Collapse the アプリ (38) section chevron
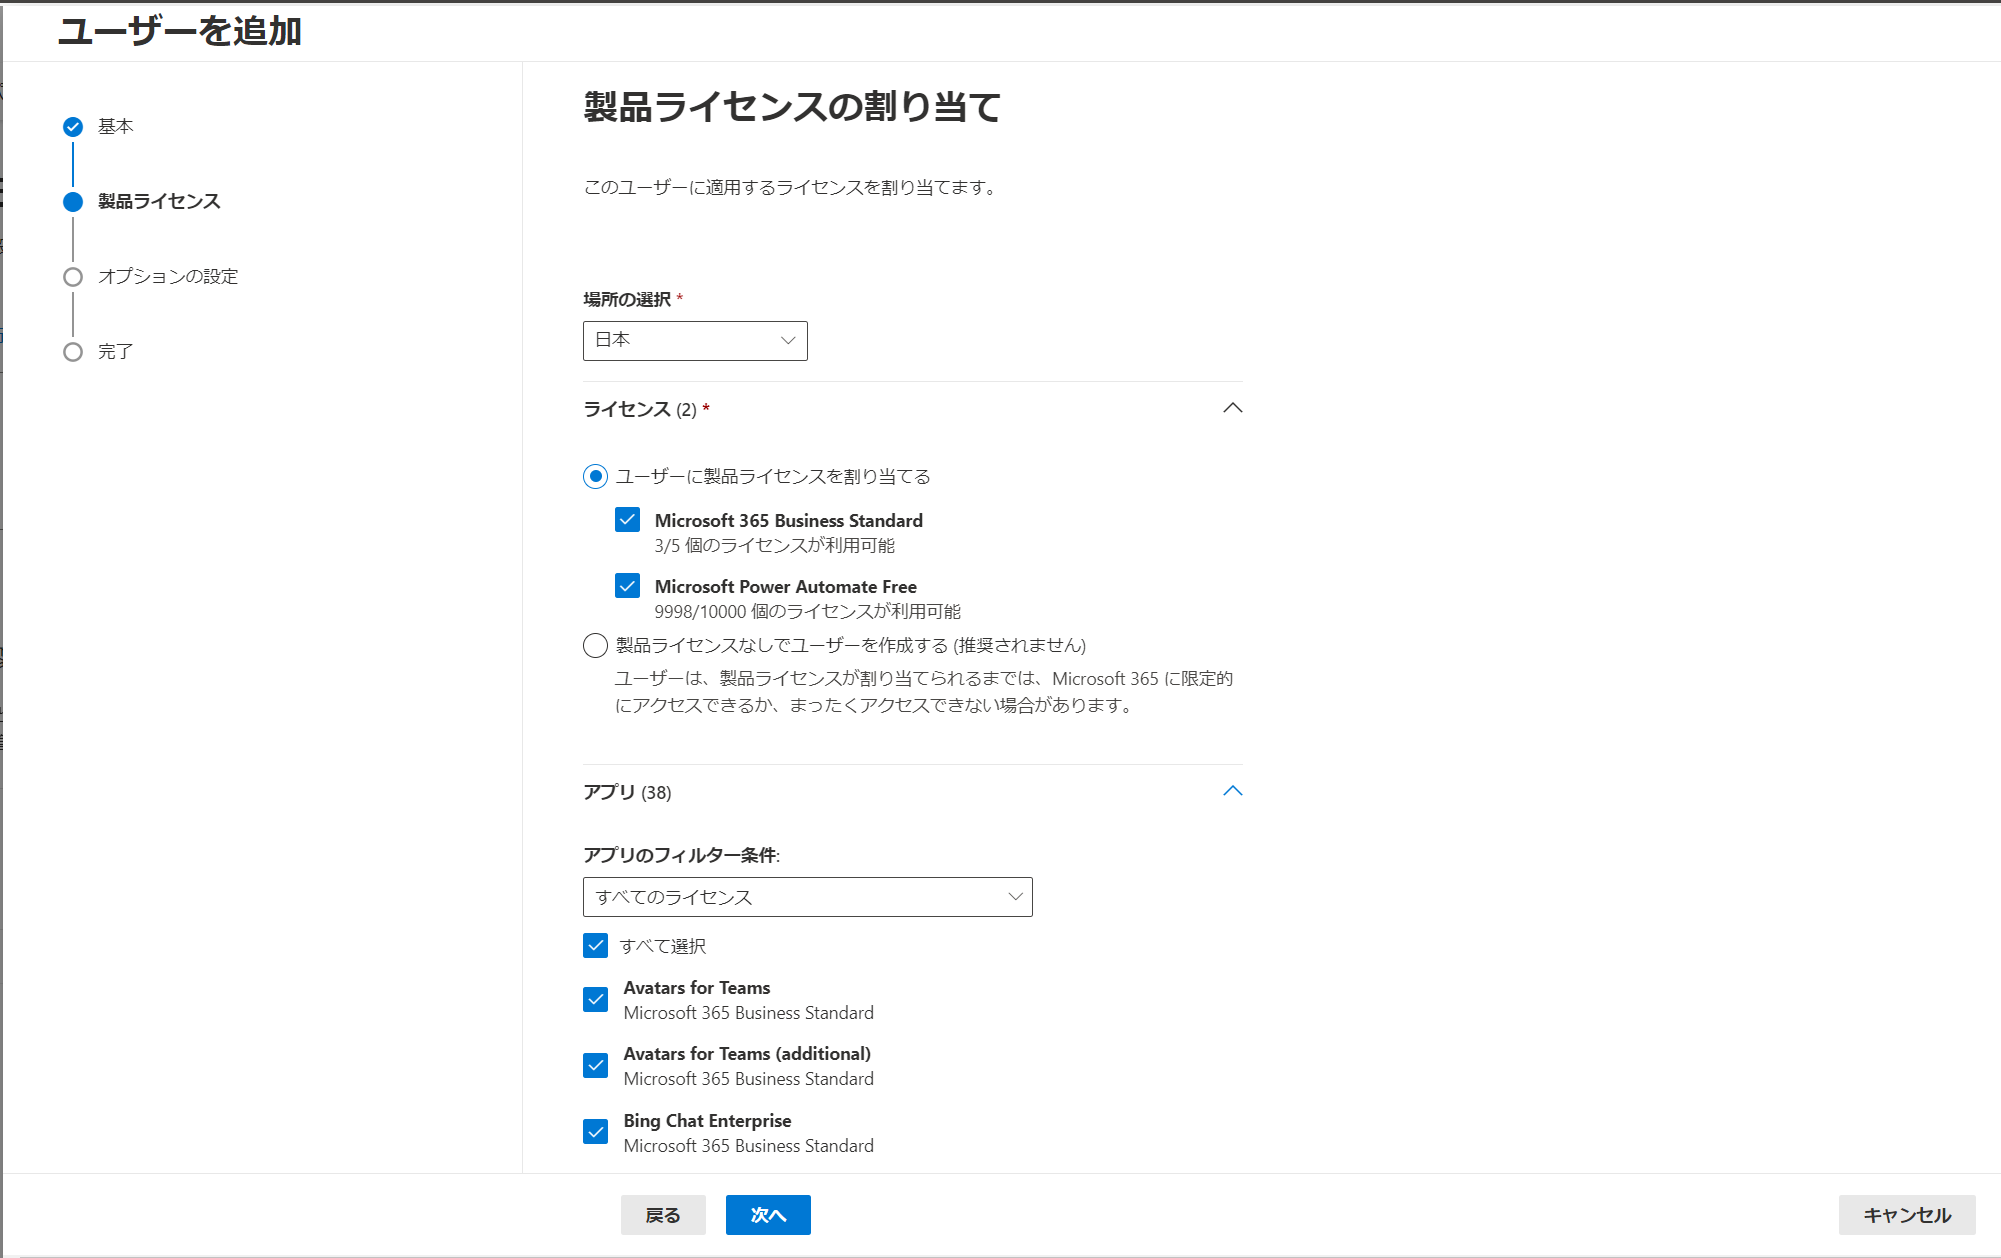This screenshot has width=2001, height=1258. (x=1232, y=791)
